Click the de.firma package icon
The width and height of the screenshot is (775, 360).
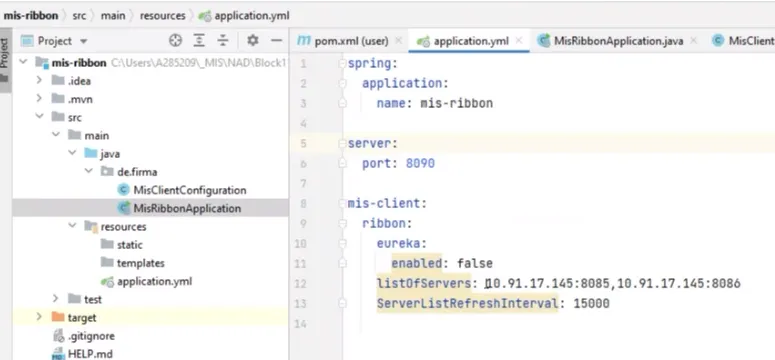click(107, 172)
